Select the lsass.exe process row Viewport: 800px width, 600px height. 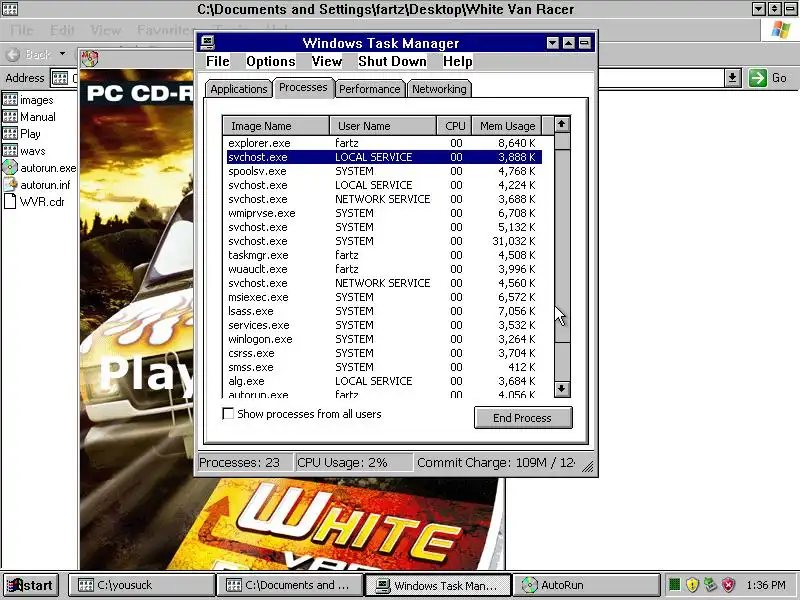[384, 311]
